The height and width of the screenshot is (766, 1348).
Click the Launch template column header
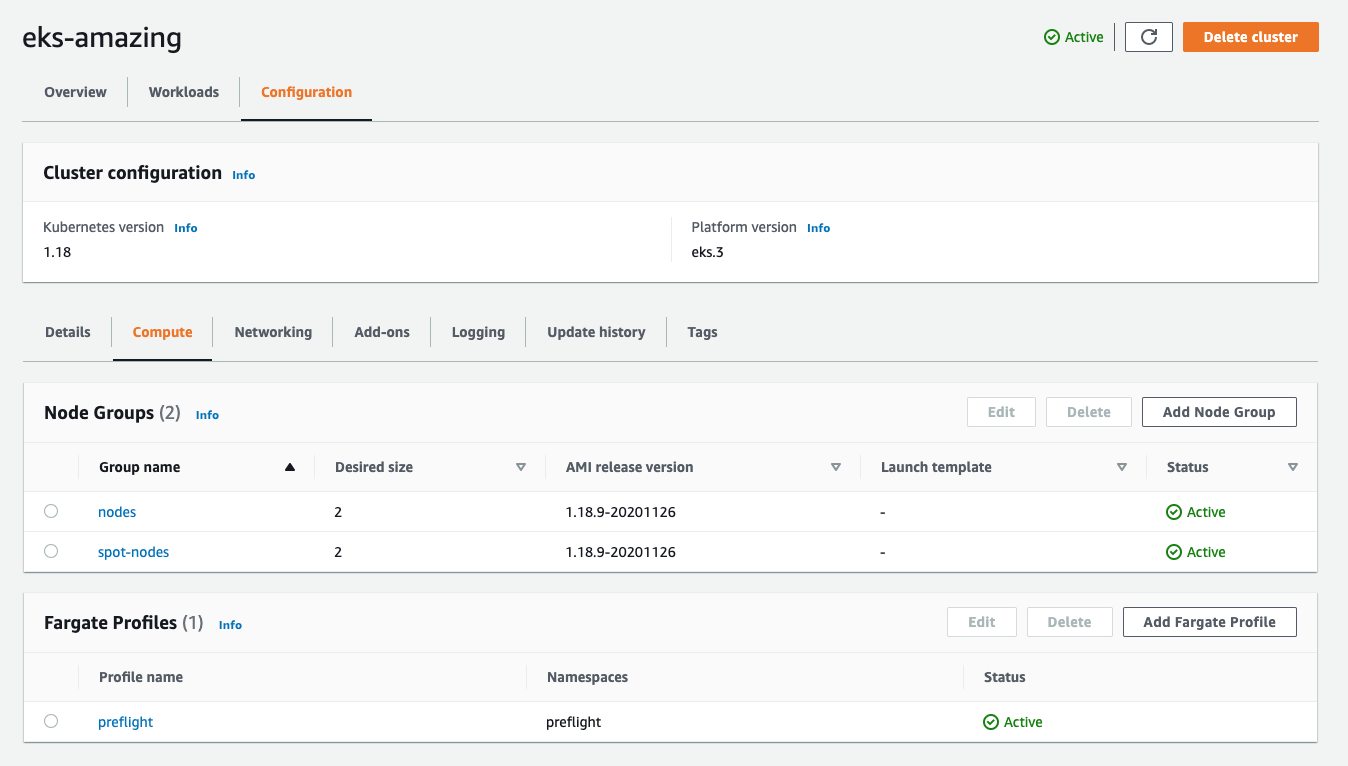click(936, 467)
